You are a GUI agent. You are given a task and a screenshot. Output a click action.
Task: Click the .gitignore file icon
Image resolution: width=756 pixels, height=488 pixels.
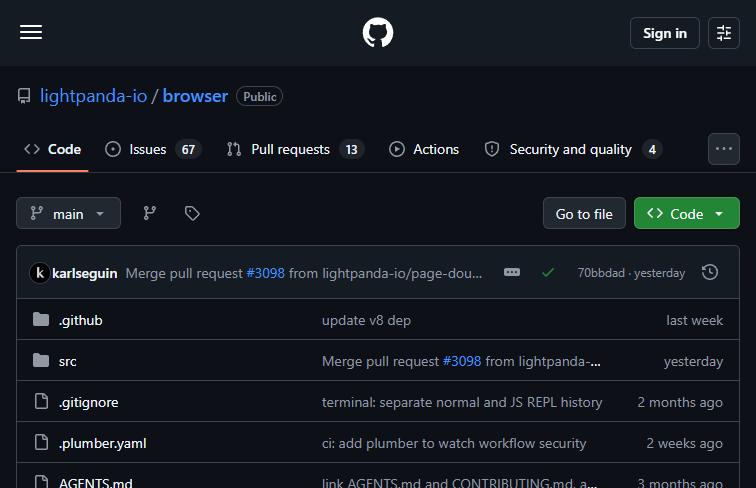click(41, 401)
